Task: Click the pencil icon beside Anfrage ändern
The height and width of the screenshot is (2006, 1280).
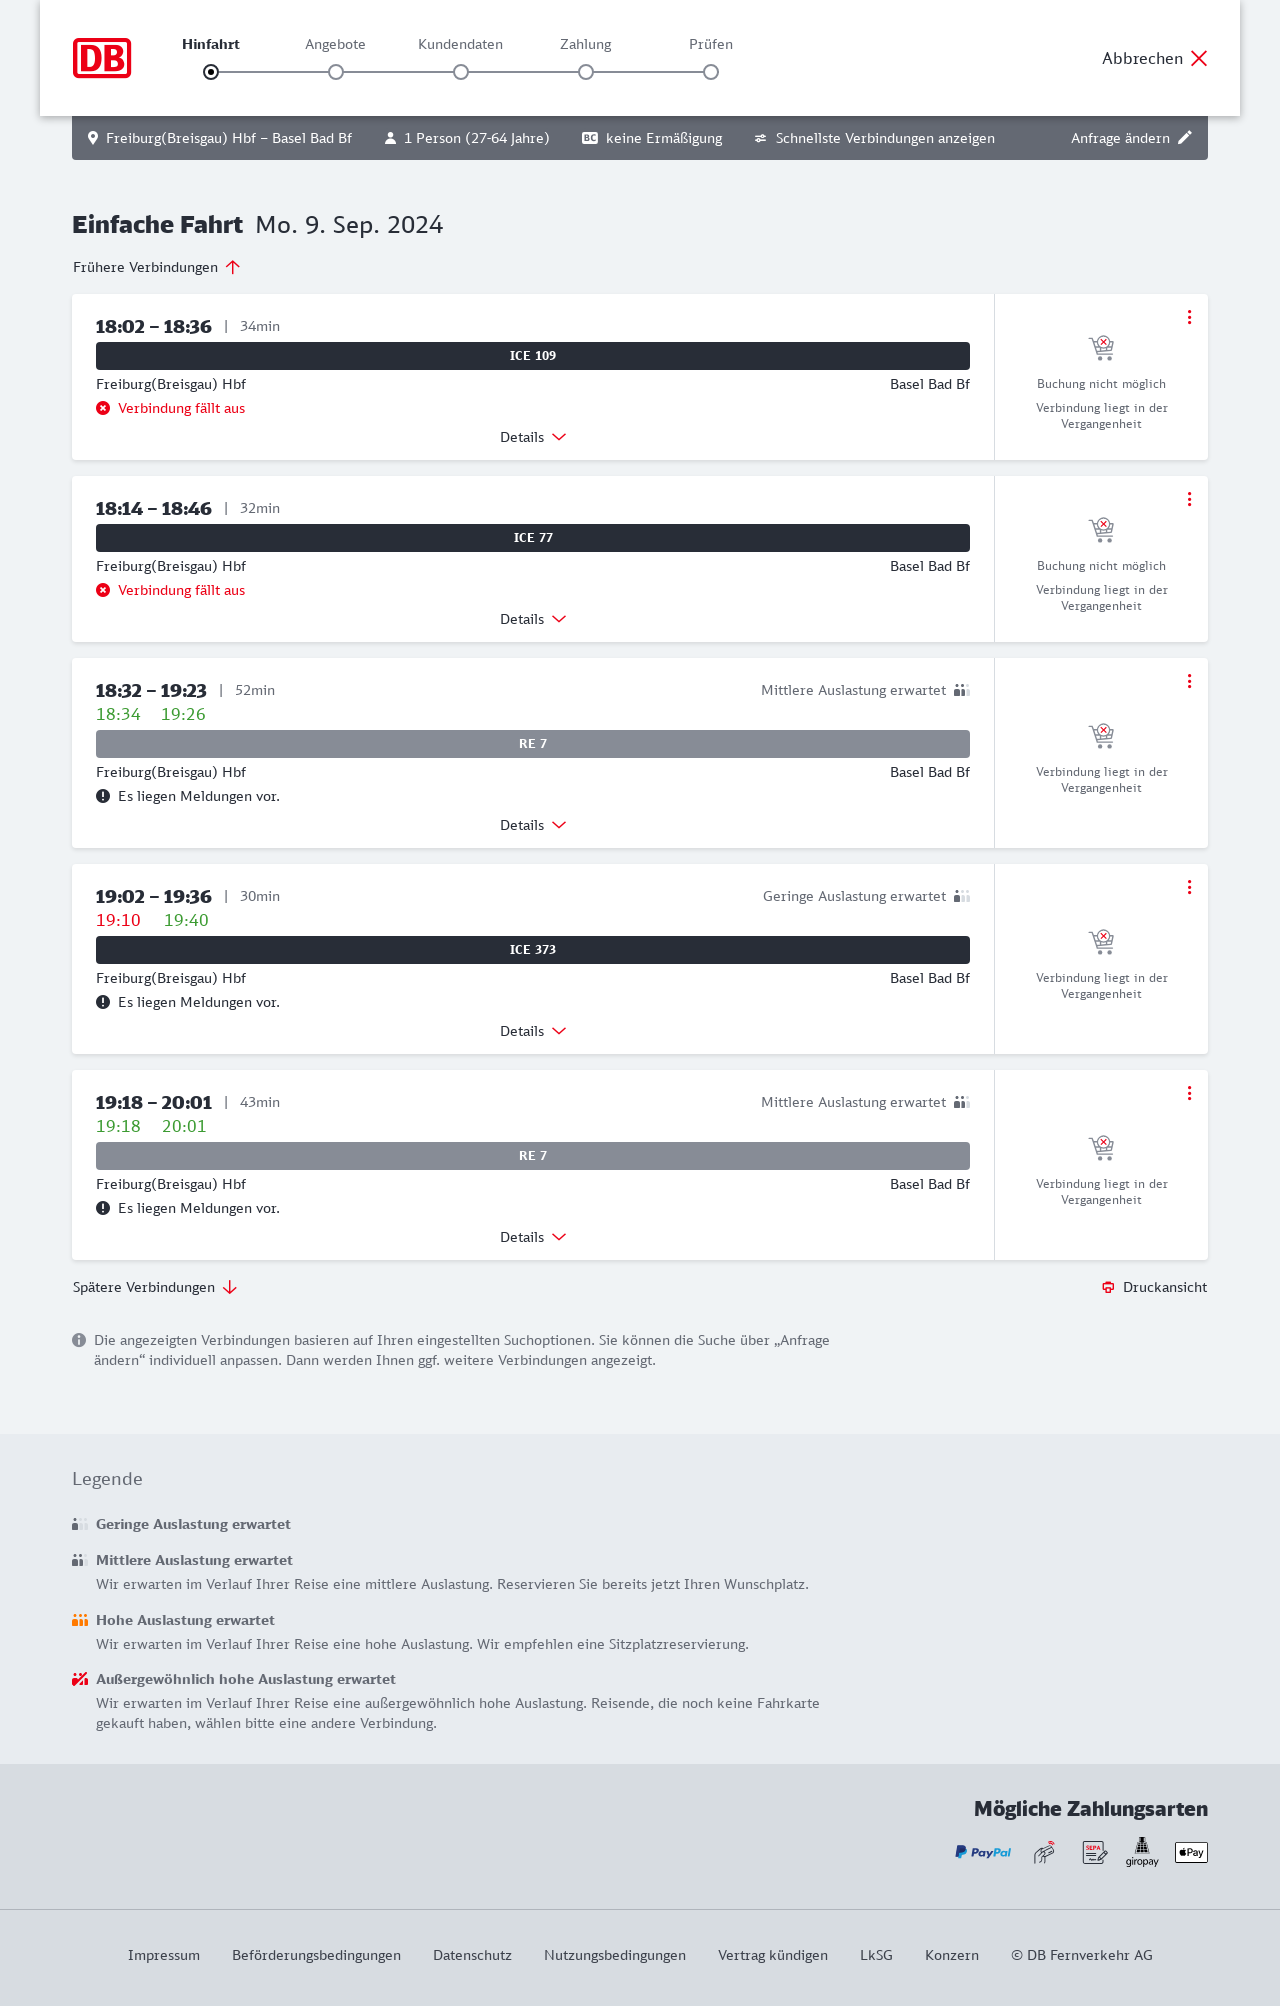Action: click(1185, 138)
